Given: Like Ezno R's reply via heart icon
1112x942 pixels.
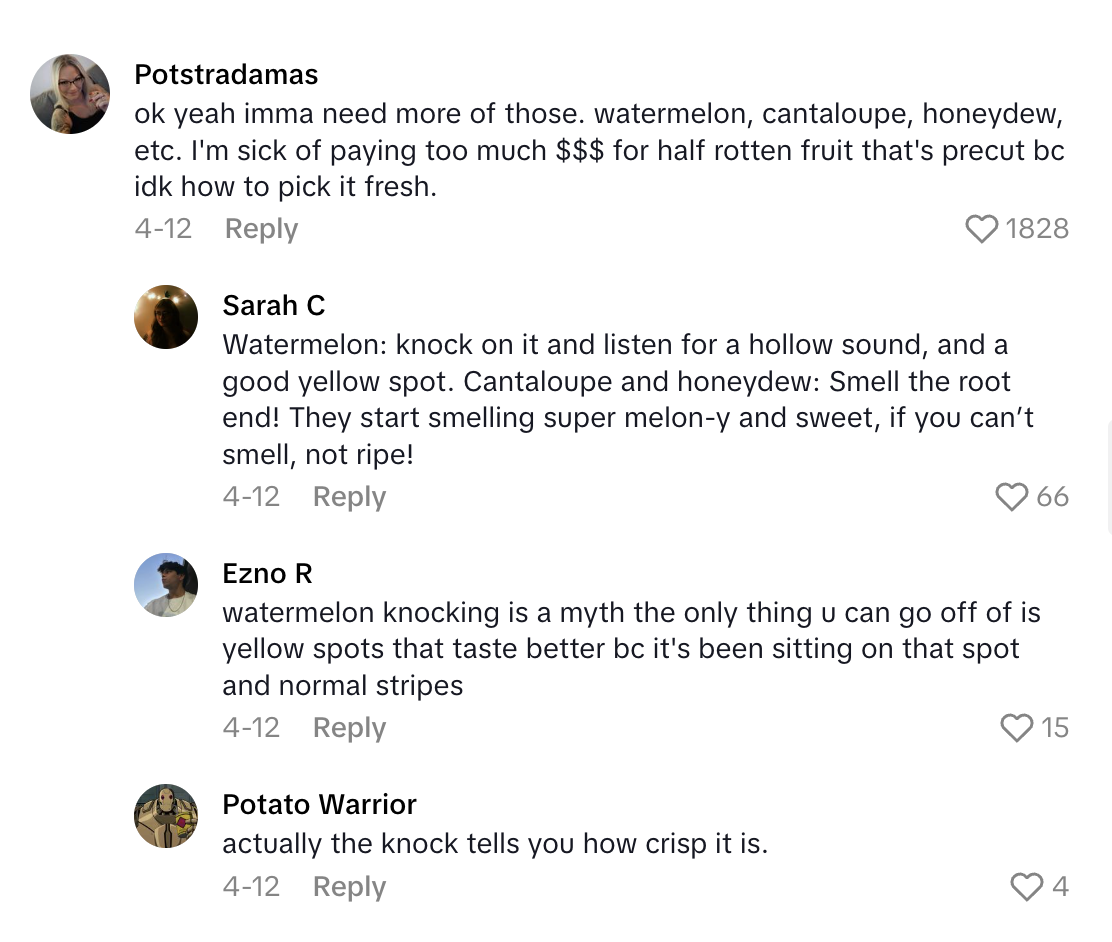Looking at the screenshot, I should [1016, 728].
